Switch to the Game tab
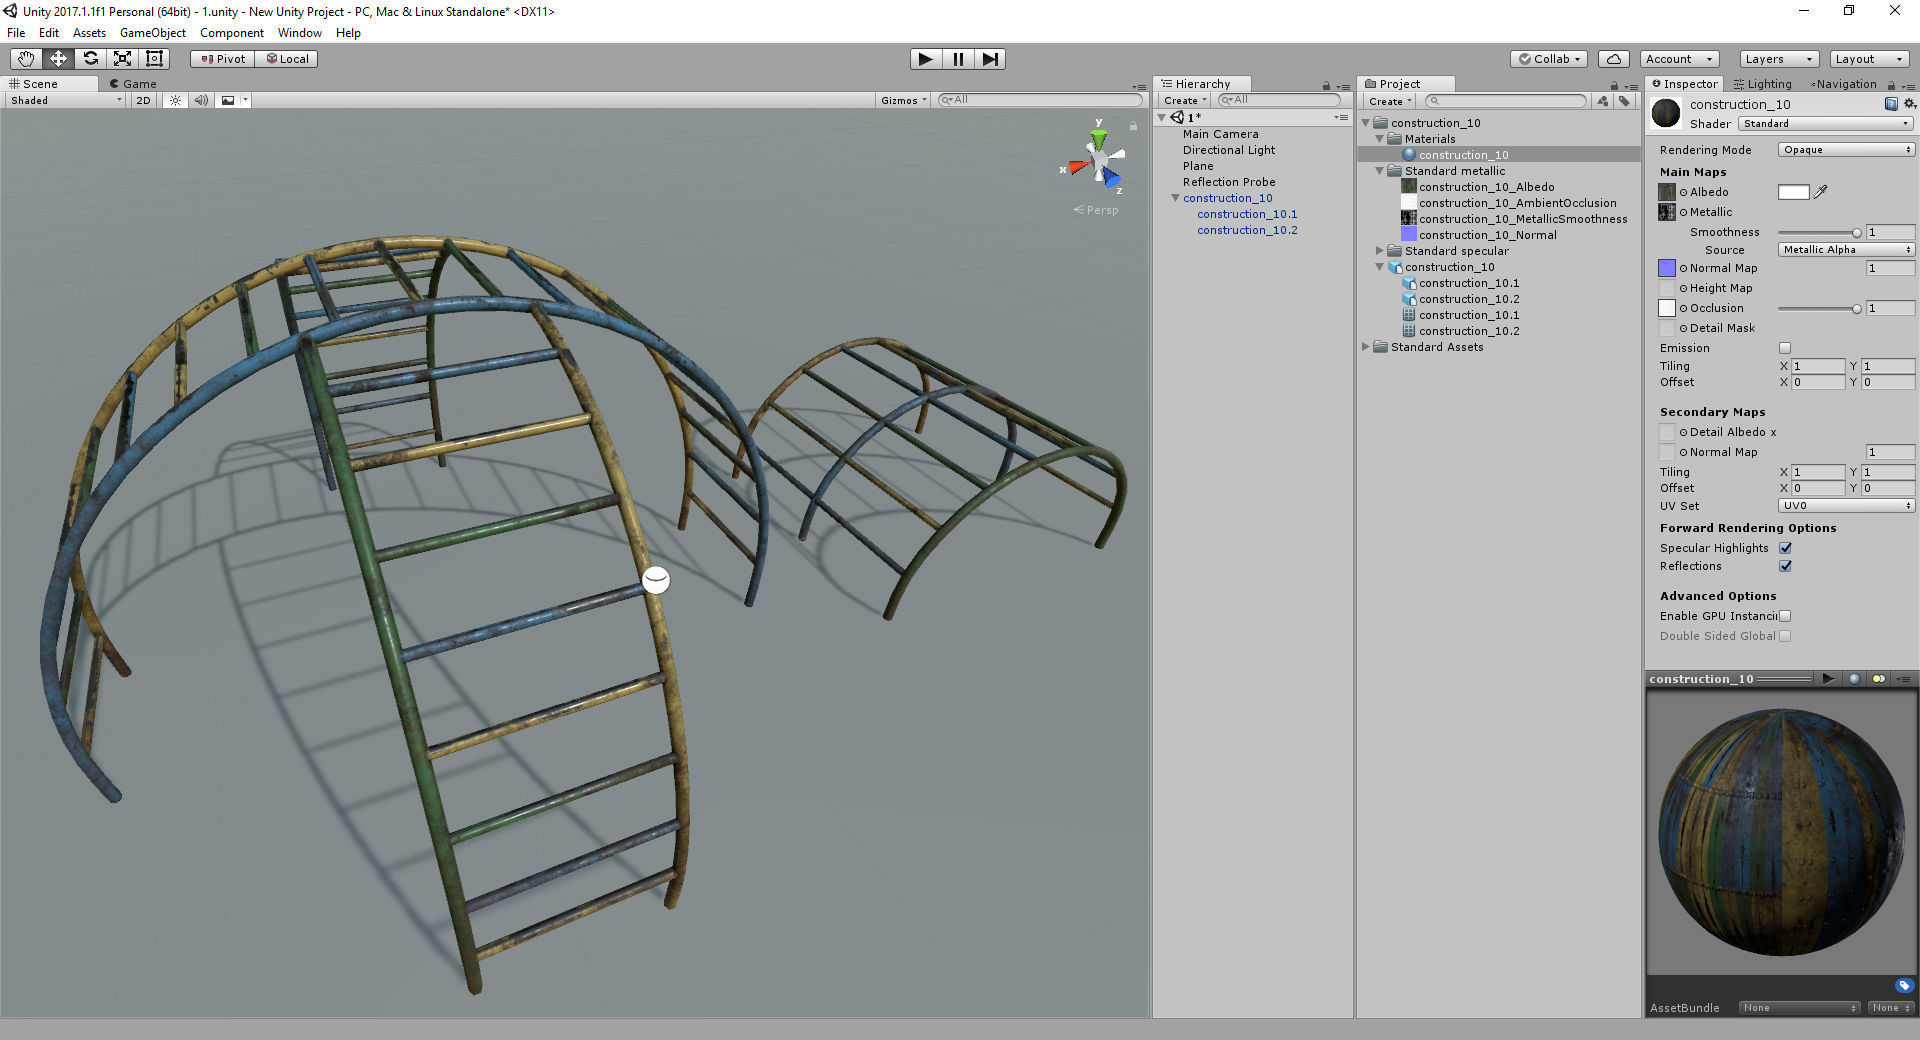Viewport: 1920px width, 1040px height. tap(133, 84)
